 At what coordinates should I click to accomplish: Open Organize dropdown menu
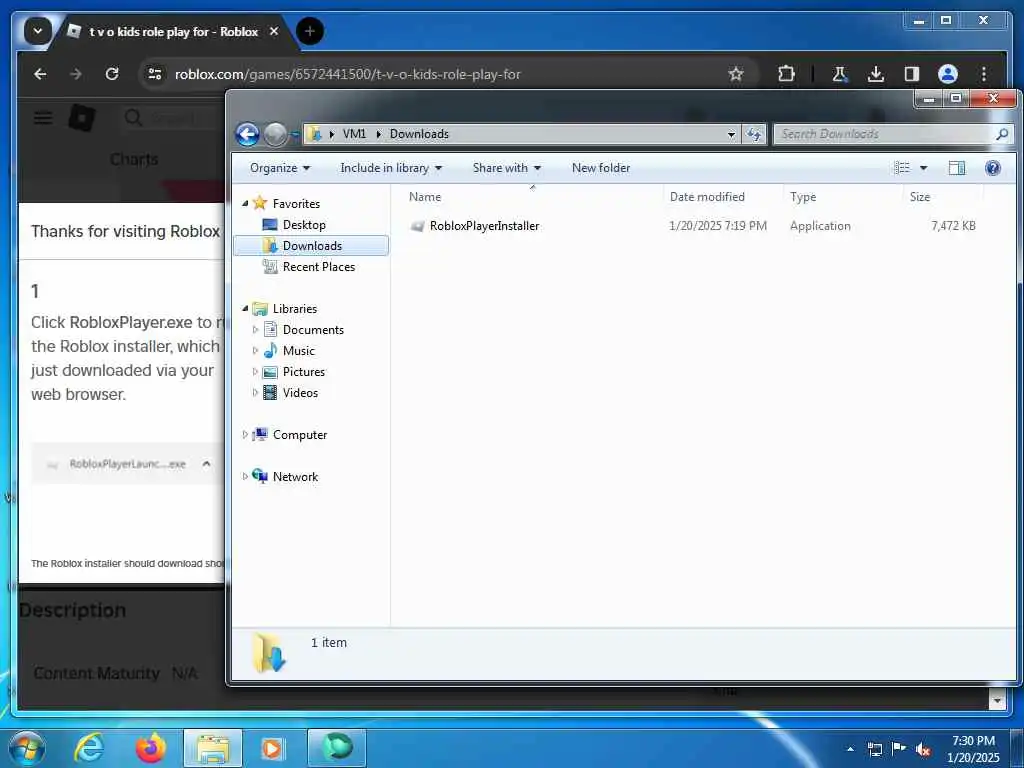tap(280, 168)
